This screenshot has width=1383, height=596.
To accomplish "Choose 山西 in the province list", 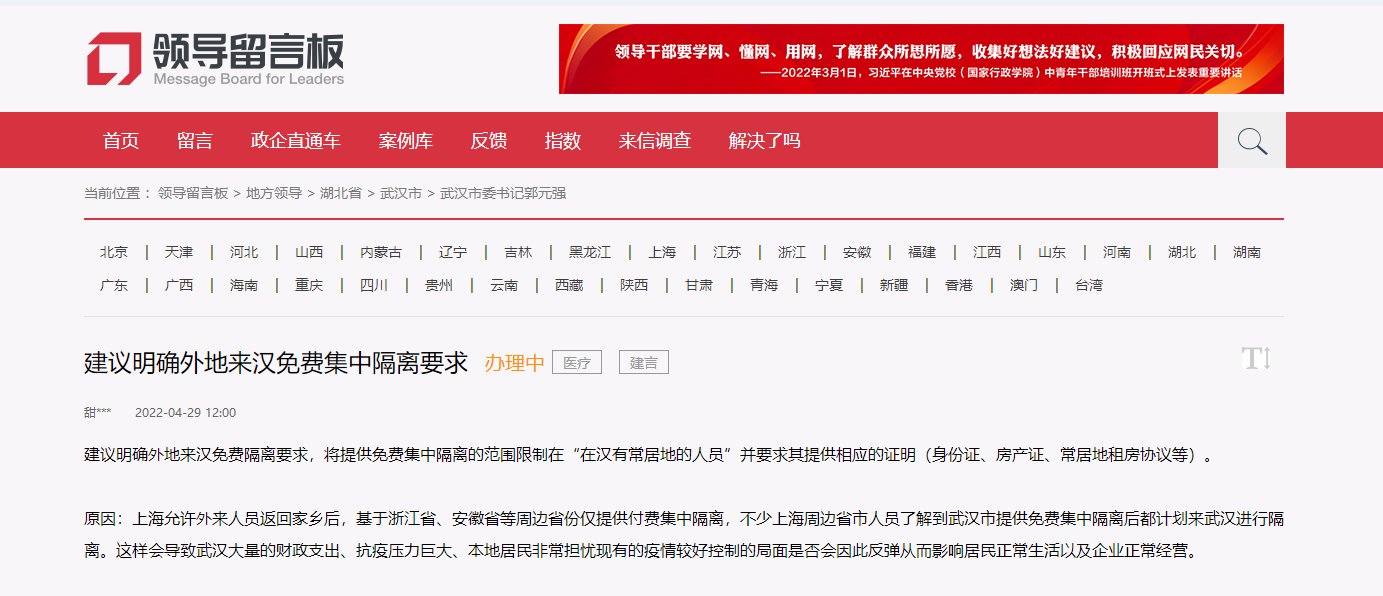I will click(309, 252).
